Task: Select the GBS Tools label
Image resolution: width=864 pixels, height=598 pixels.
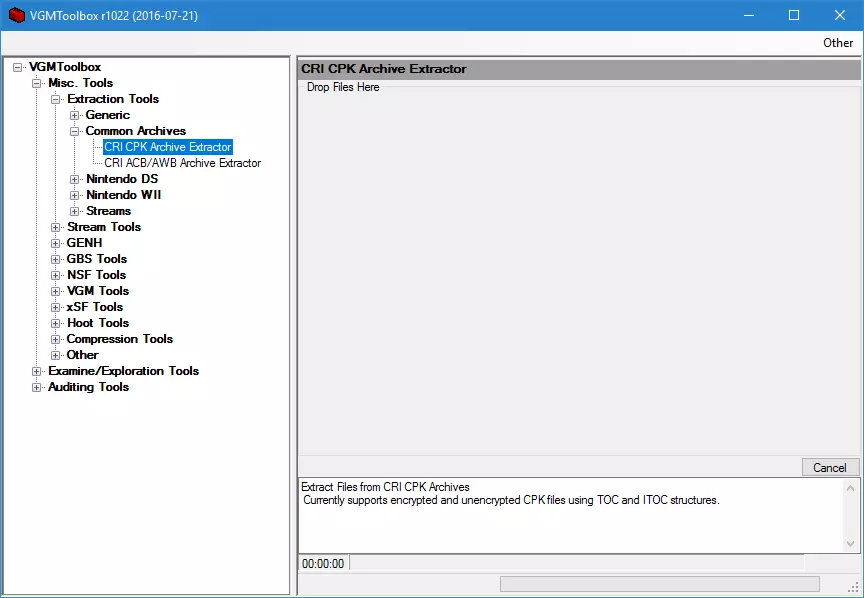Action: [x=96, y=258]
